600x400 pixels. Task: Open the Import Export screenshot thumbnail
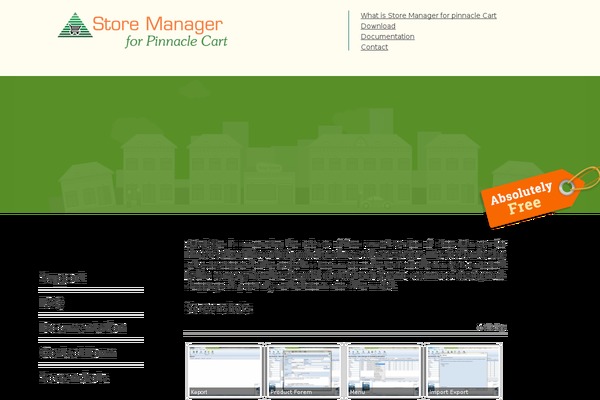pyautogui.click(x=463, y=370)
